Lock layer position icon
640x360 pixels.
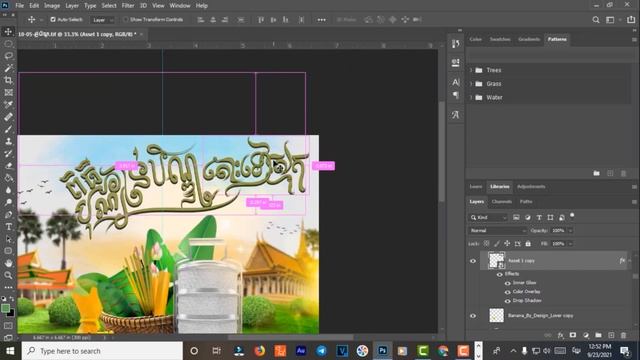click(507, 244)
